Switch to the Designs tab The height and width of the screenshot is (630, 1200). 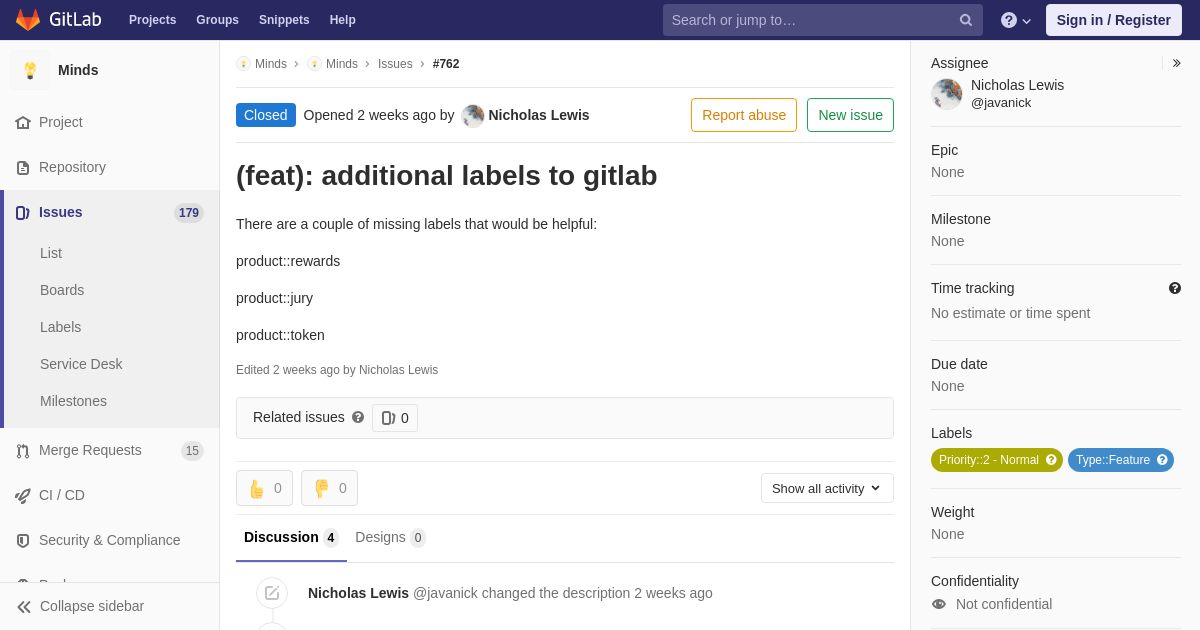pos(390,538)
